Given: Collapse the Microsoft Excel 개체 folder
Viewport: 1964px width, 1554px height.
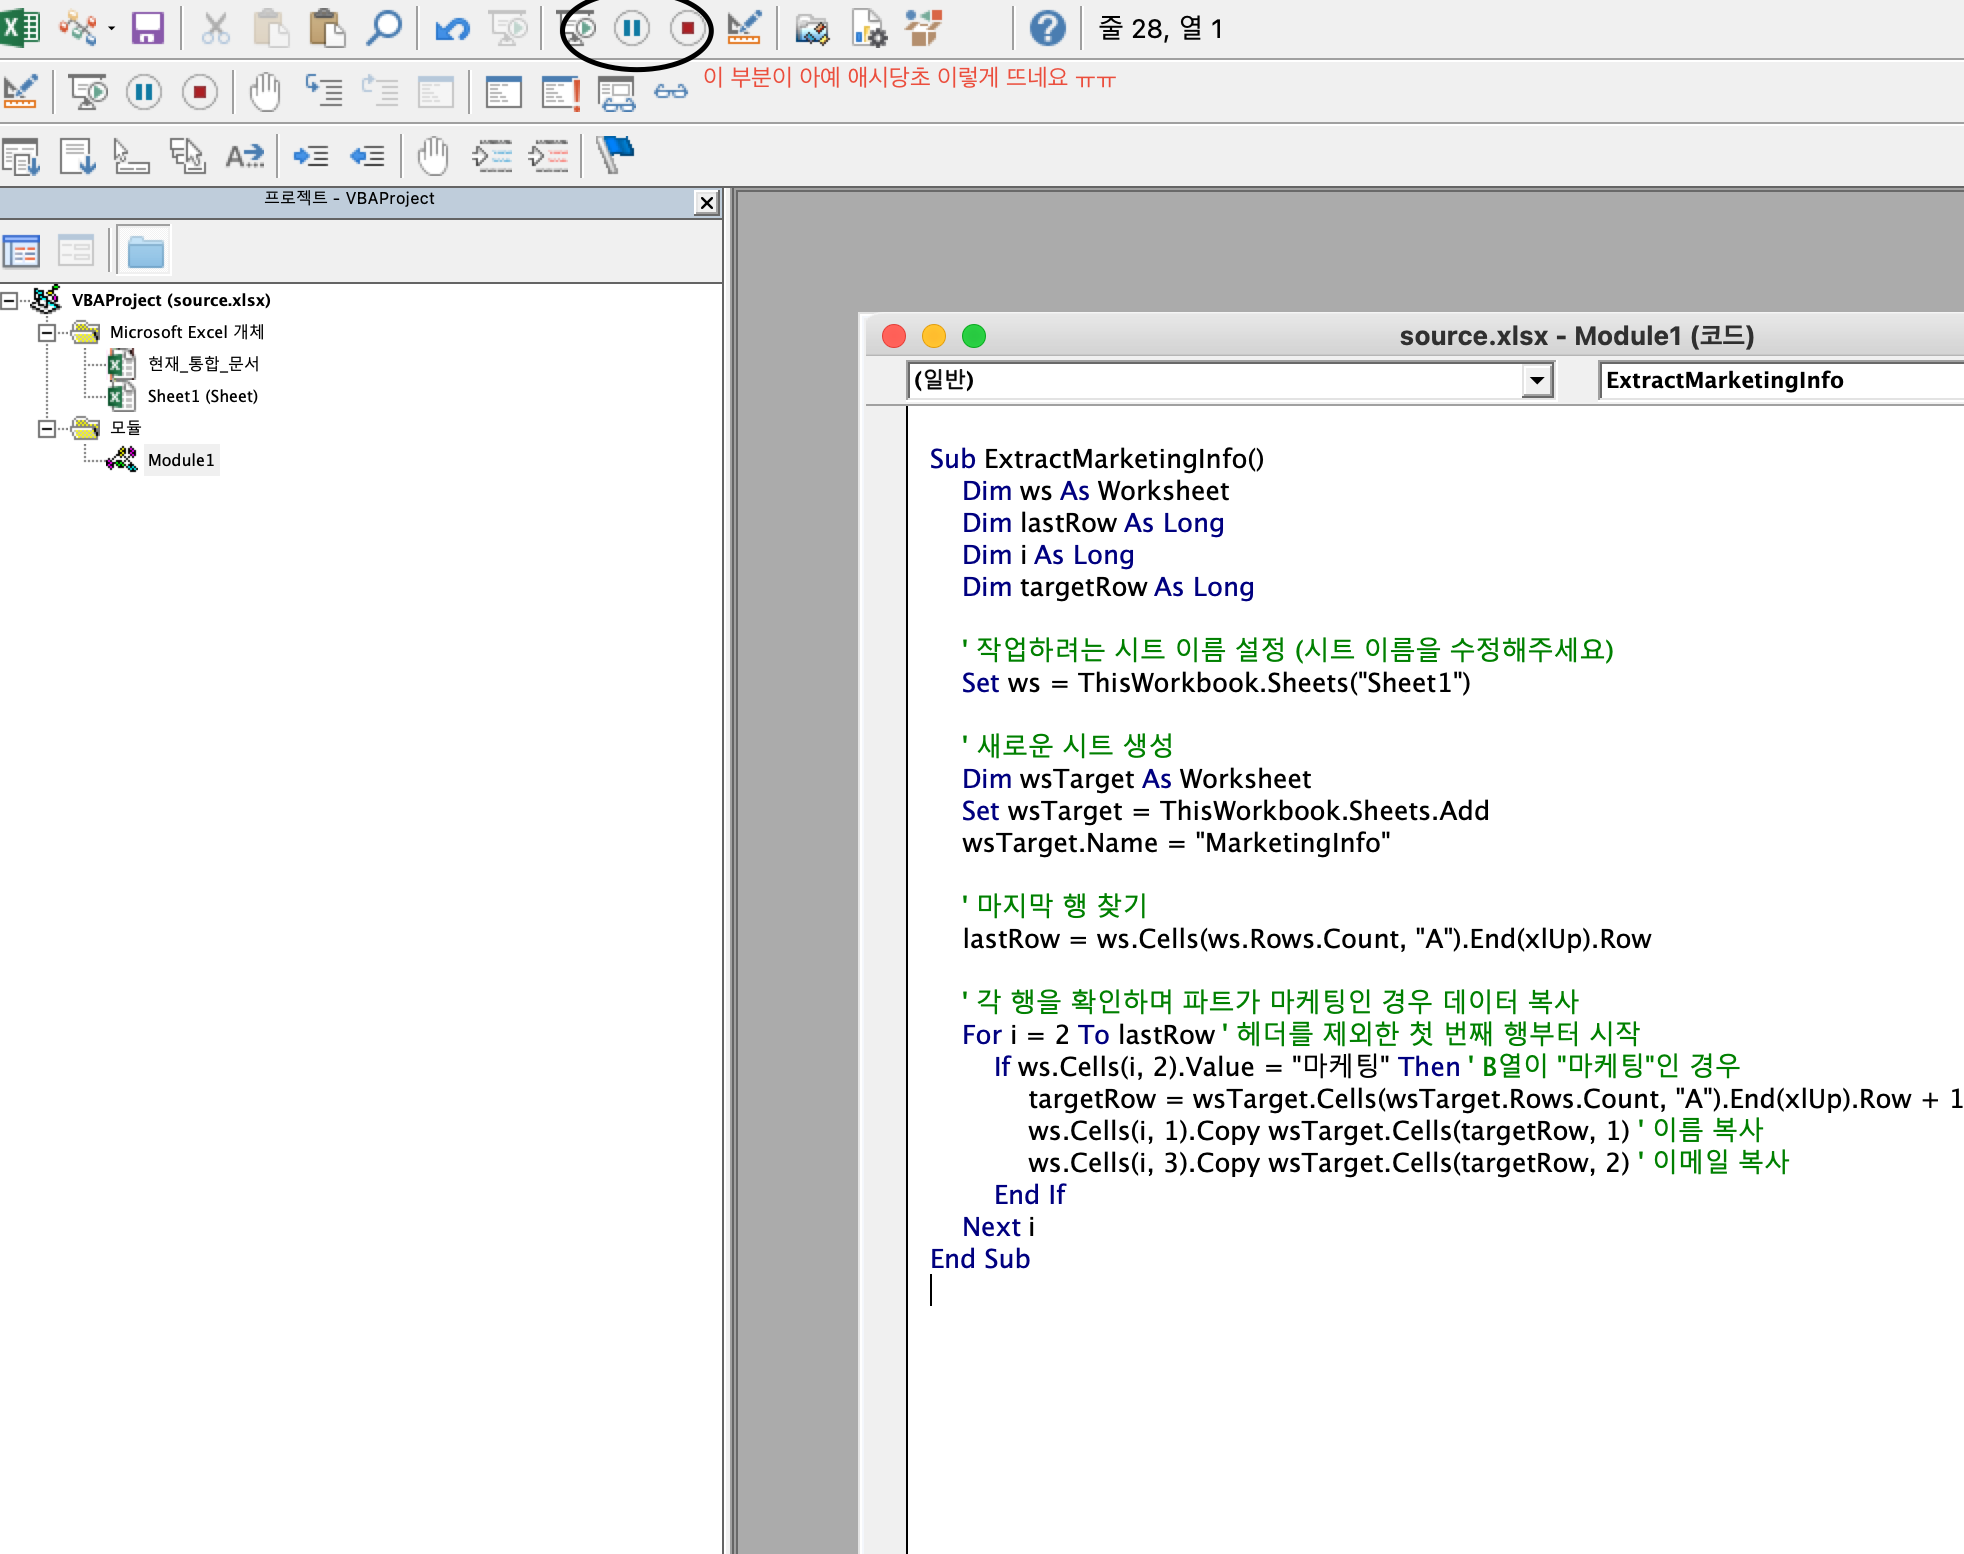Looking at the screenshot, I should pos(46,332).
